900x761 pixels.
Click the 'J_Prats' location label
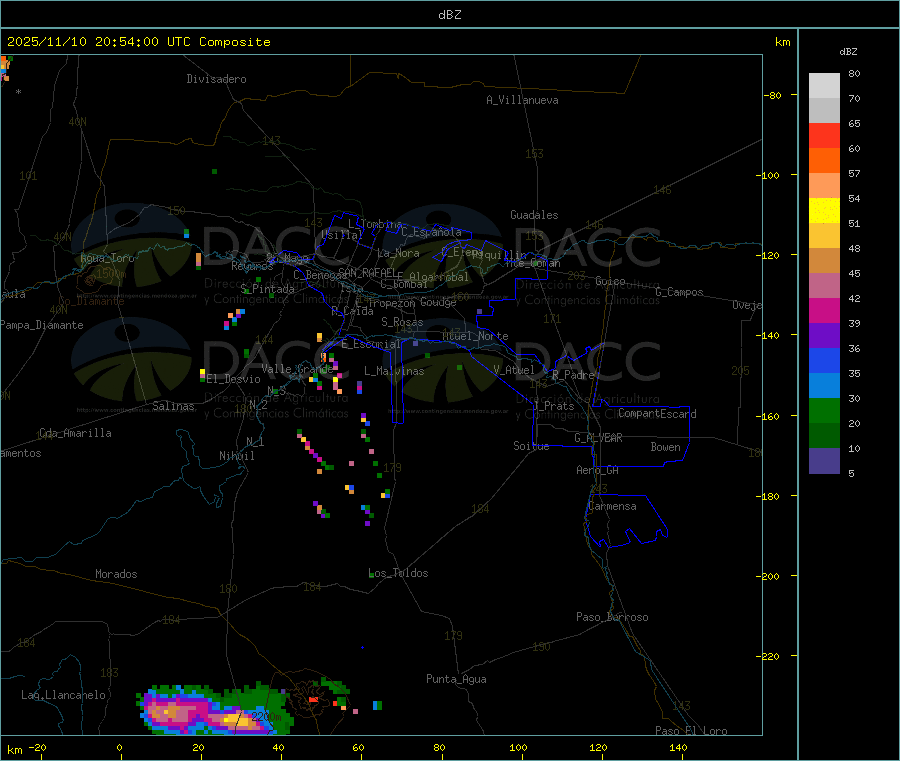point(553,406)
